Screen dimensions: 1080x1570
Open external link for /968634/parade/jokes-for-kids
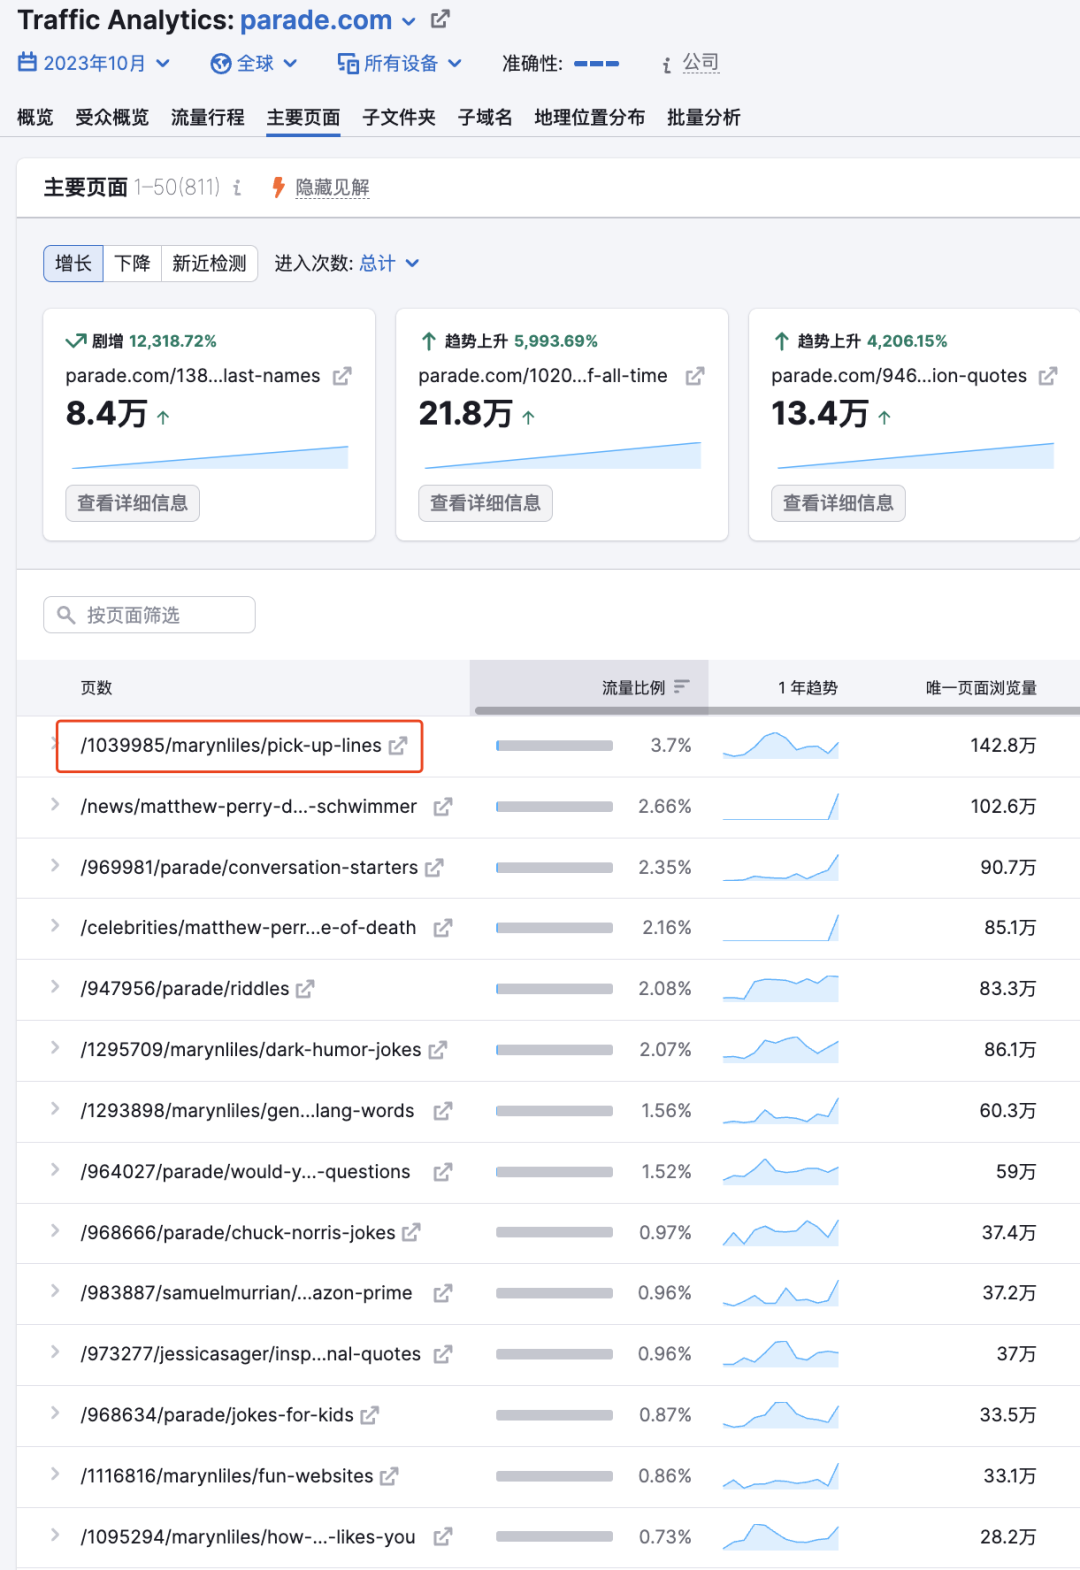coord(369,1415)
